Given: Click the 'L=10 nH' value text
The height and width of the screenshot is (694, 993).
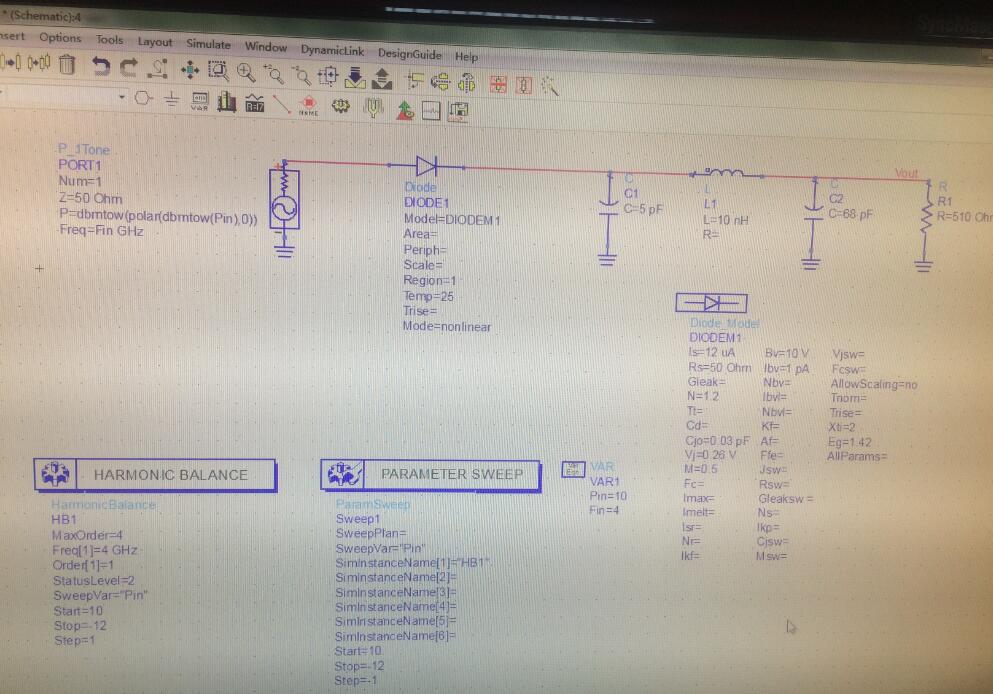Looking at the screenshot, I should click(x=726, y=220).
